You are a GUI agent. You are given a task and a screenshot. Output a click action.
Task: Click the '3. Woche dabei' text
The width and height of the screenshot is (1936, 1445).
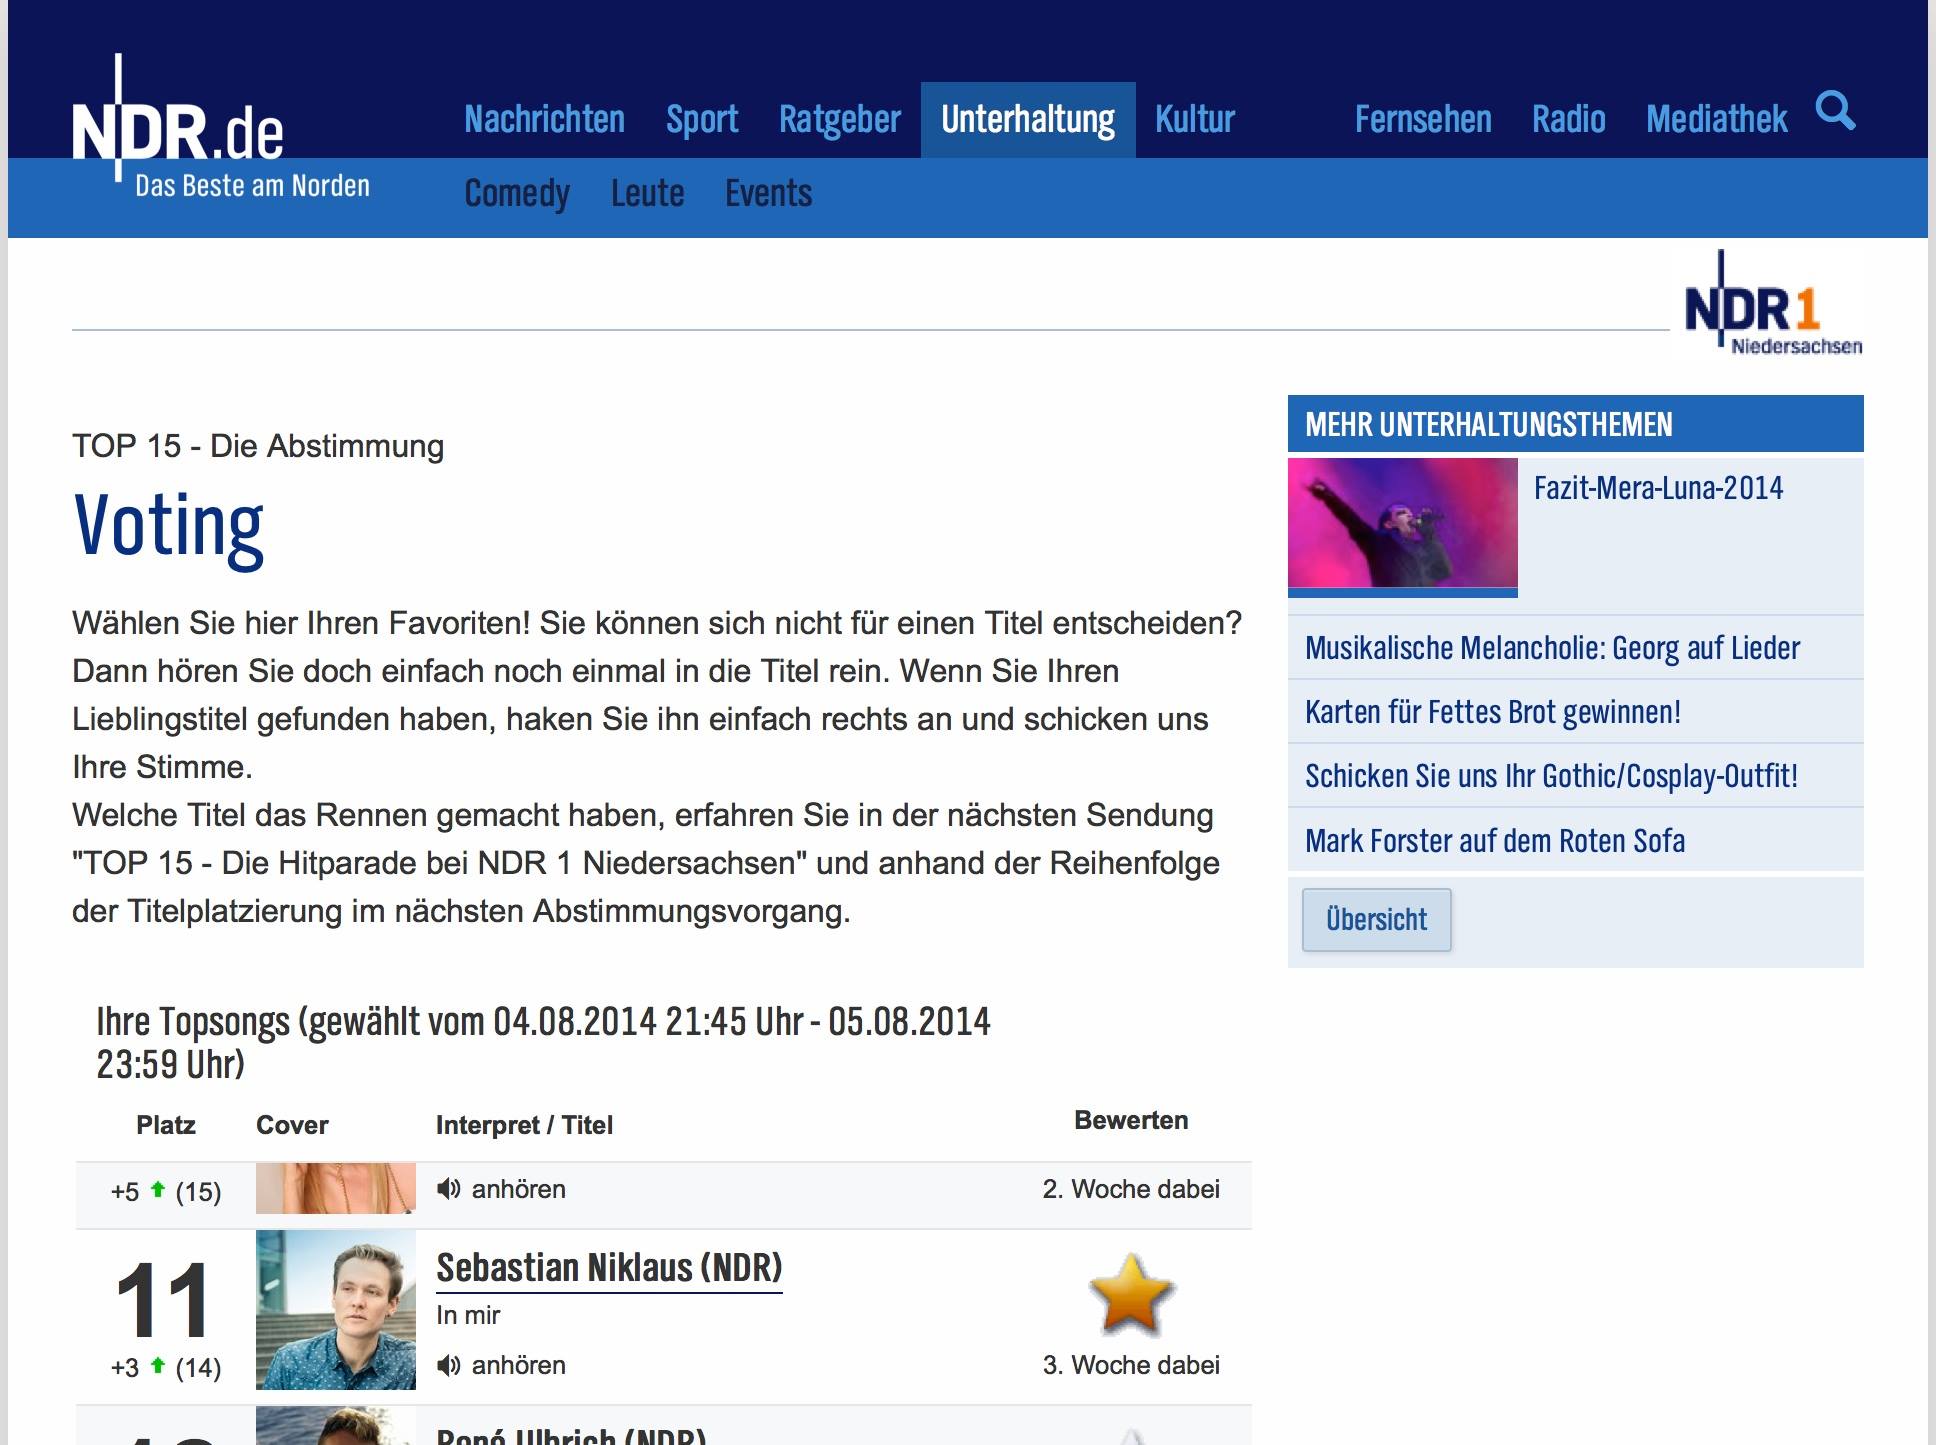1131,1365
